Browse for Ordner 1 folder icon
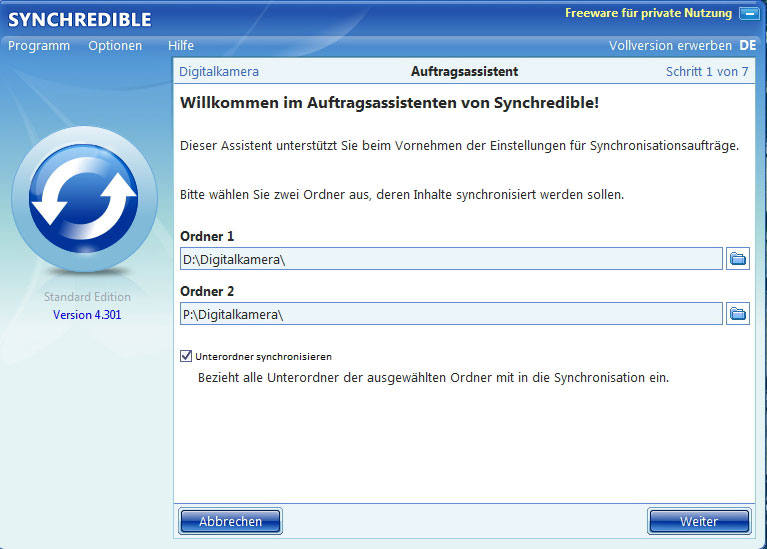 tap(738, 258)
